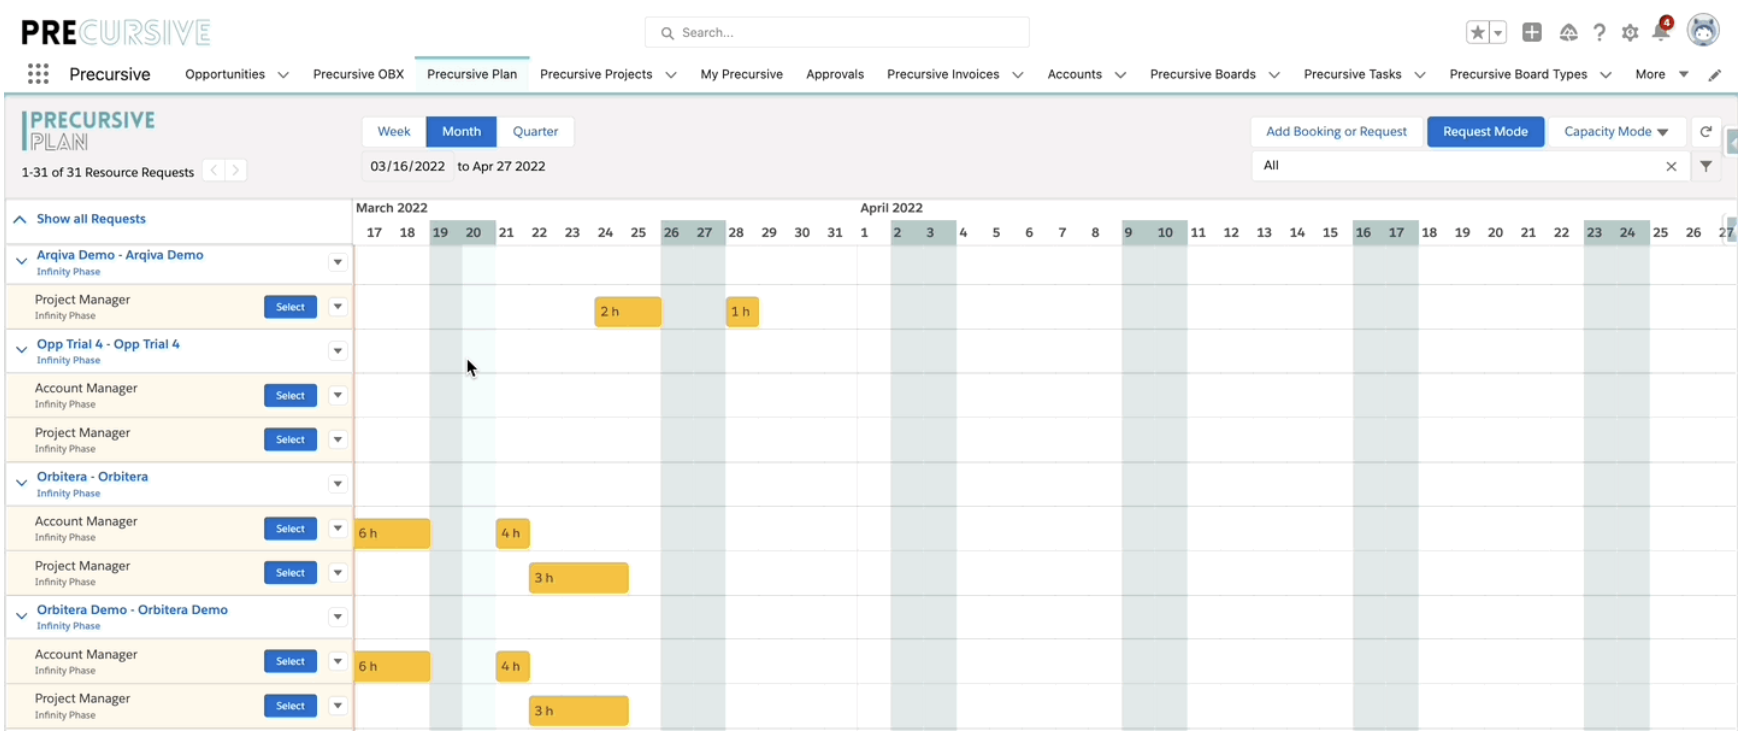Open the Precursive OBX tab
Image resolution: width=1744 pixels, height=738 pixels.
[358, 75]
